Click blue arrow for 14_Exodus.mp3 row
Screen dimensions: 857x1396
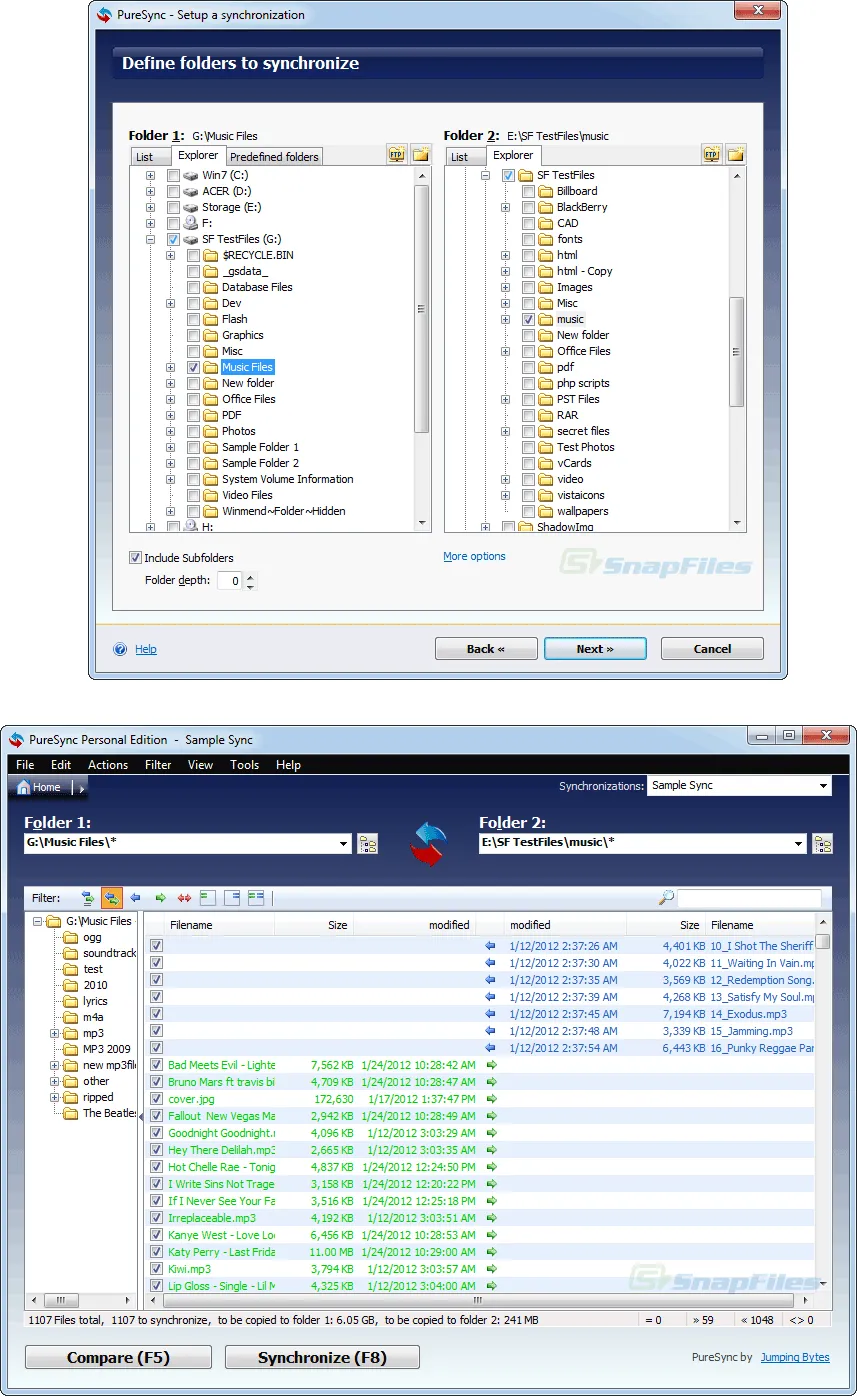[x=490, y=1014]
